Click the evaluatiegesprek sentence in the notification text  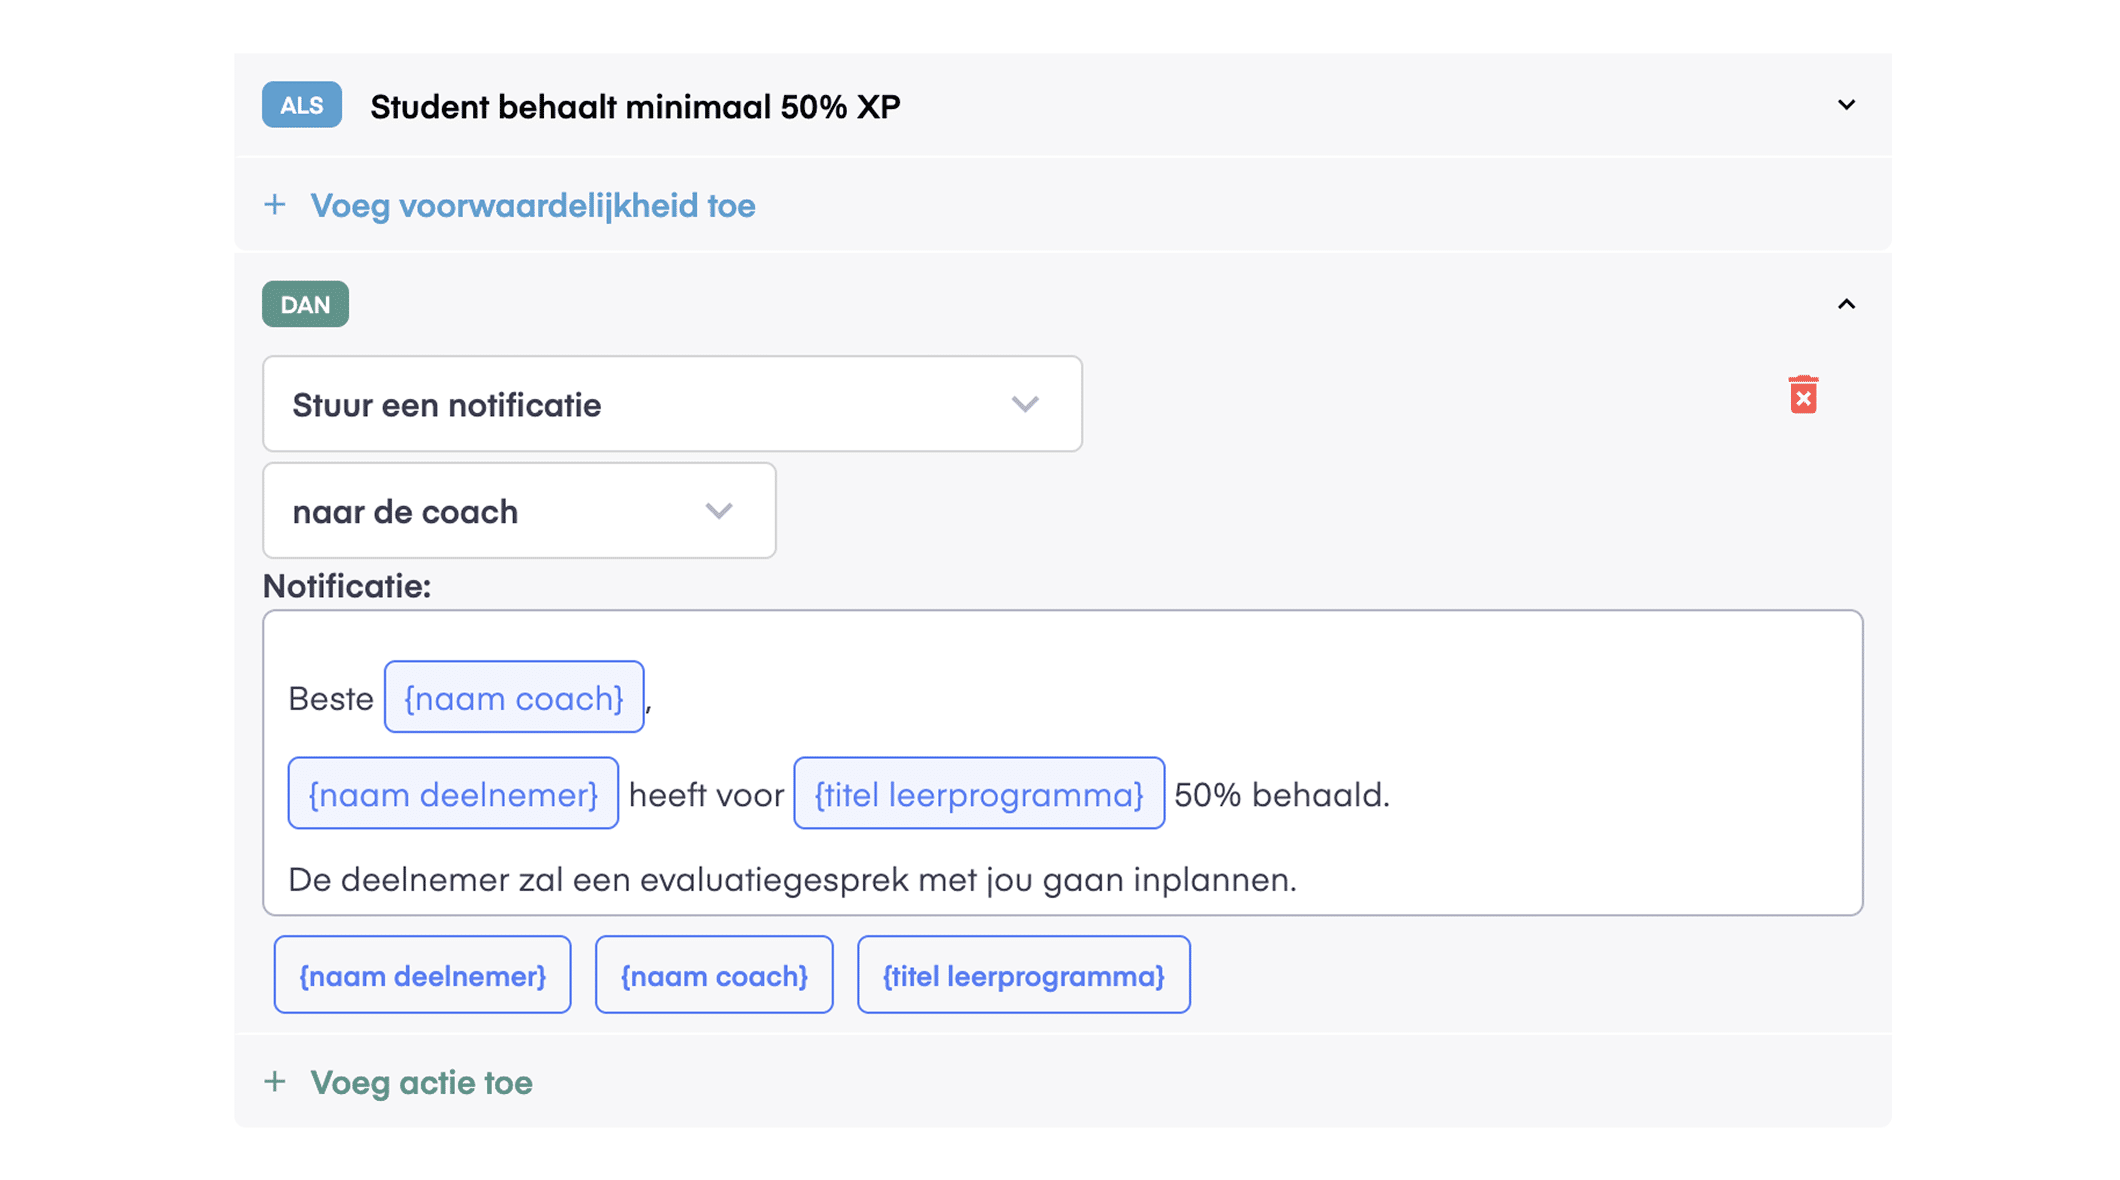coord(792,880)
